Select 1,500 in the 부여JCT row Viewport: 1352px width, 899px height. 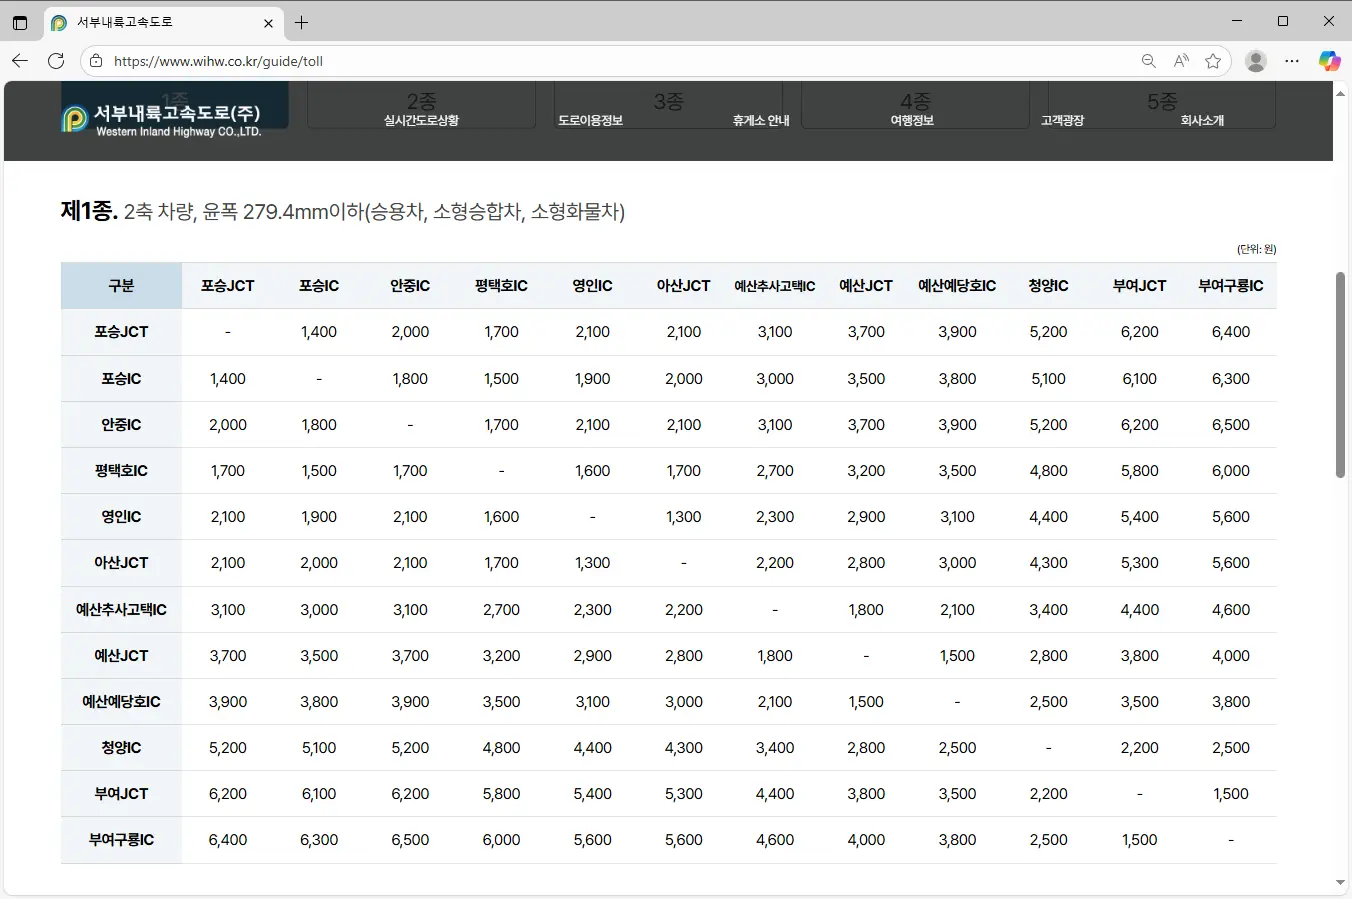coord(1231,794)
